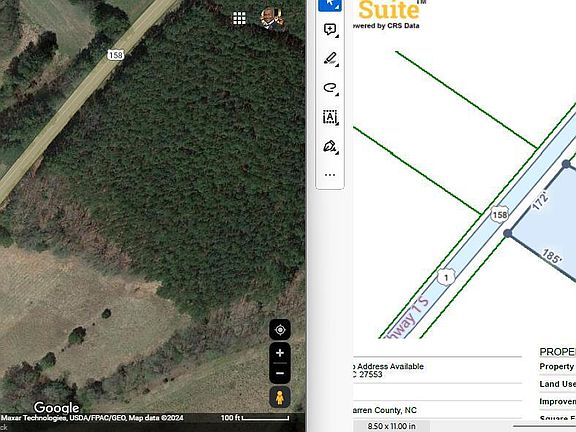
Task: Click the powered by CRS Data text
Action: [386, 26]
